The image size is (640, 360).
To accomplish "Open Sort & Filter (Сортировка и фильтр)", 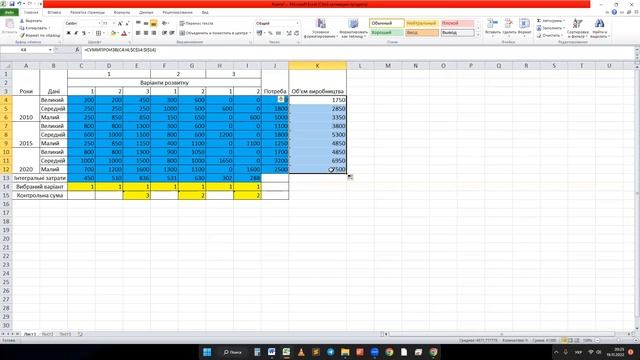I will 578,28.
